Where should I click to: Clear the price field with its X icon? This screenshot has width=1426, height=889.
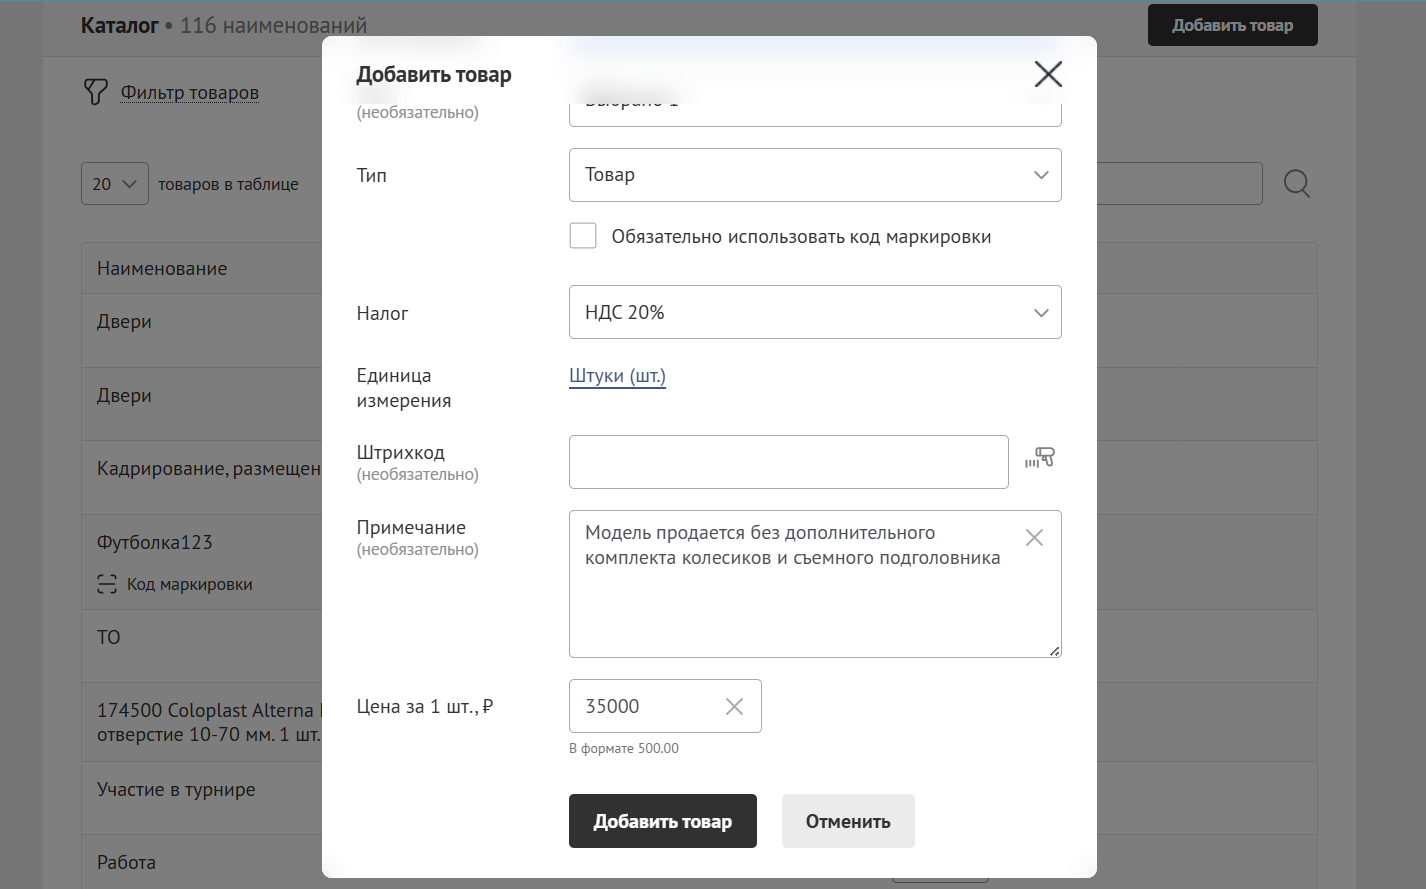click(x=734, y=707)
